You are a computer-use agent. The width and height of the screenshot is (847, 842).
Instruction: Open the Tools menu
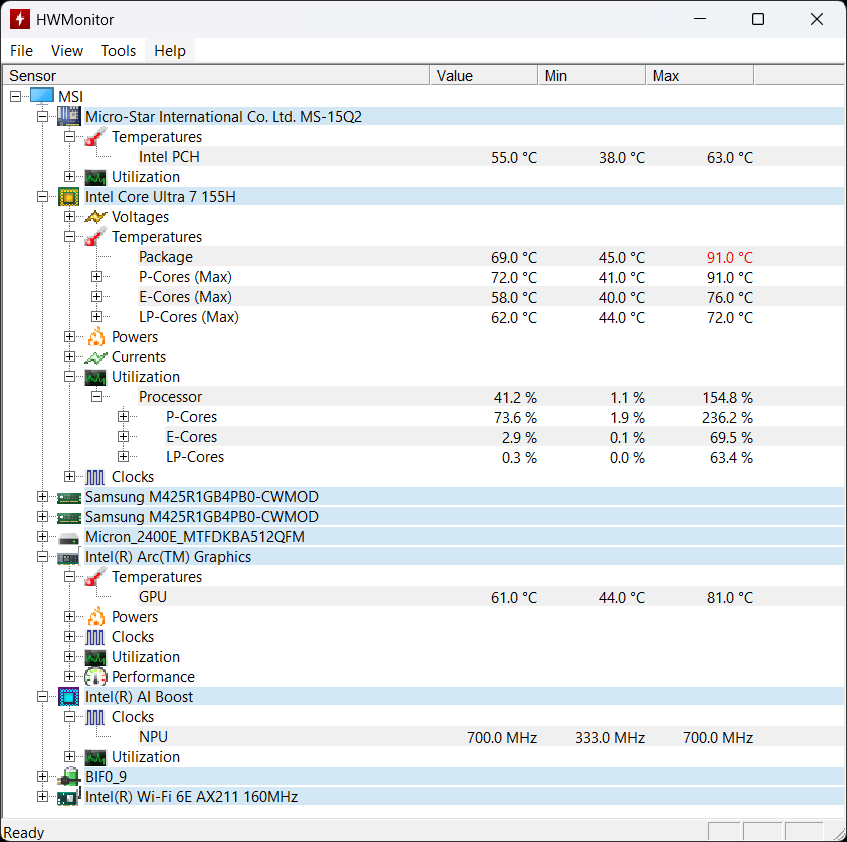[x=118, y=51]
